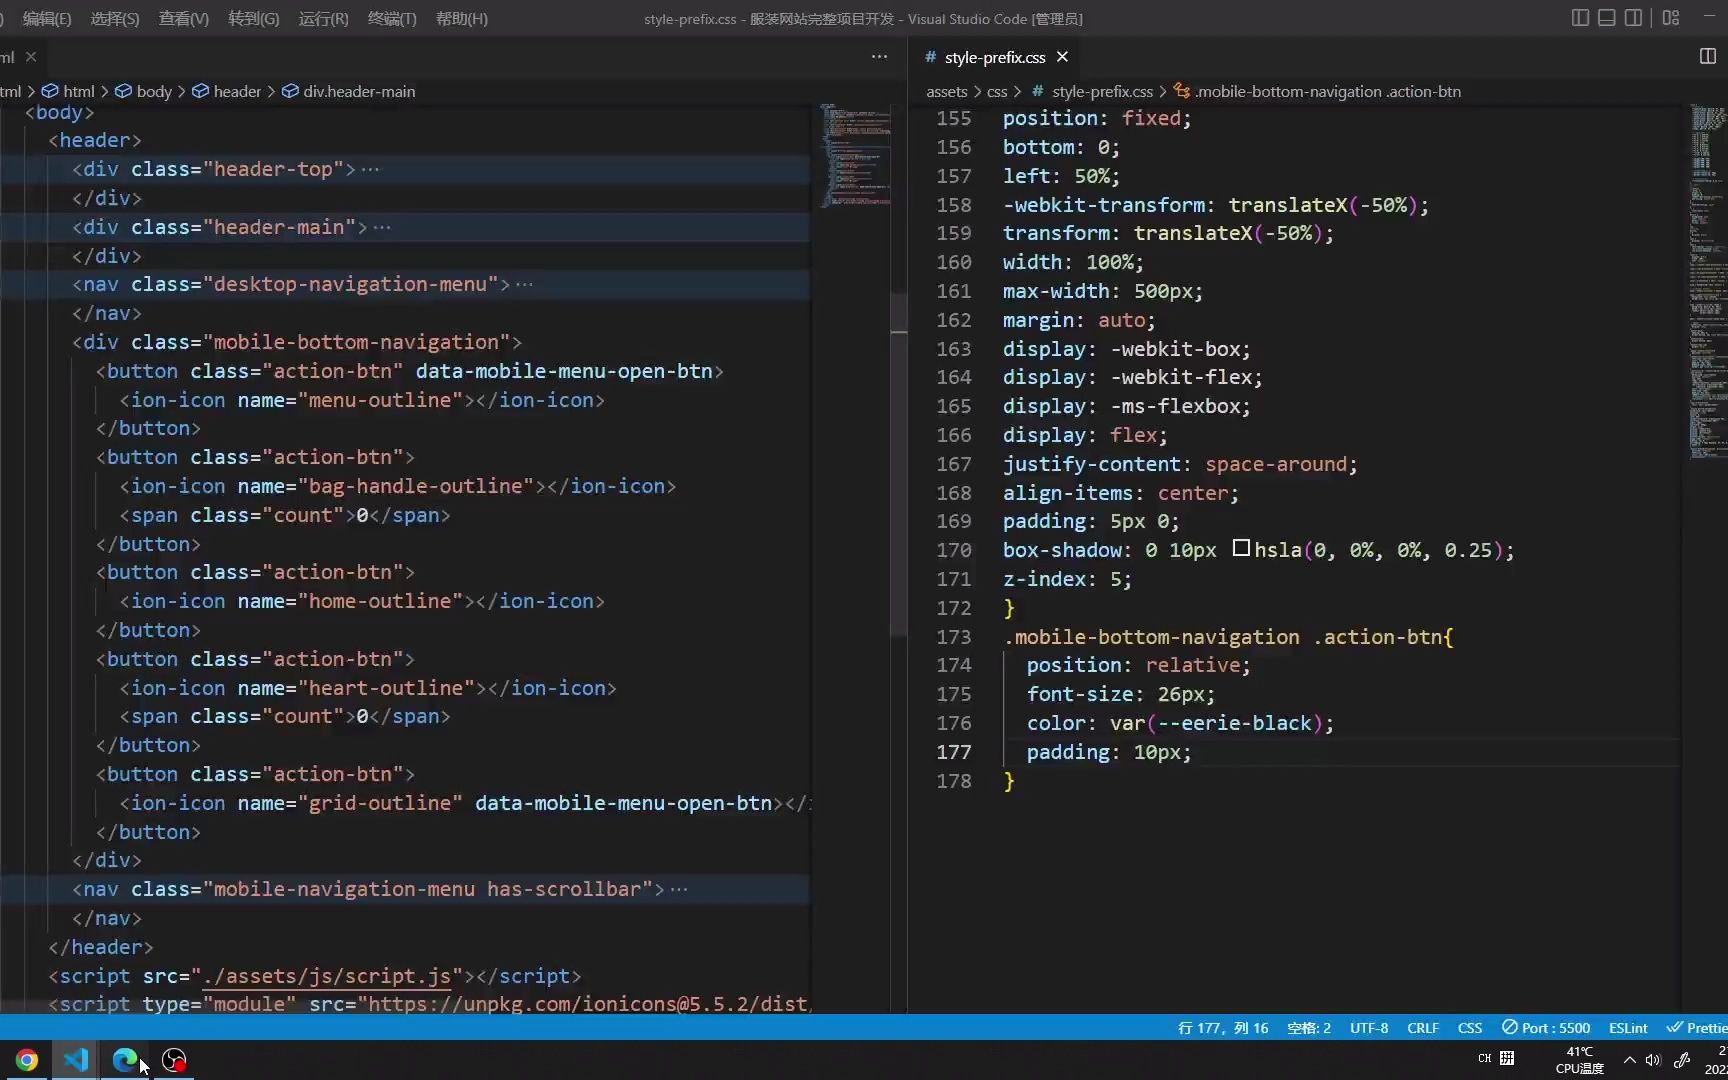Open the left editor's More Actions ellipsis

click(x=879, y=57)
